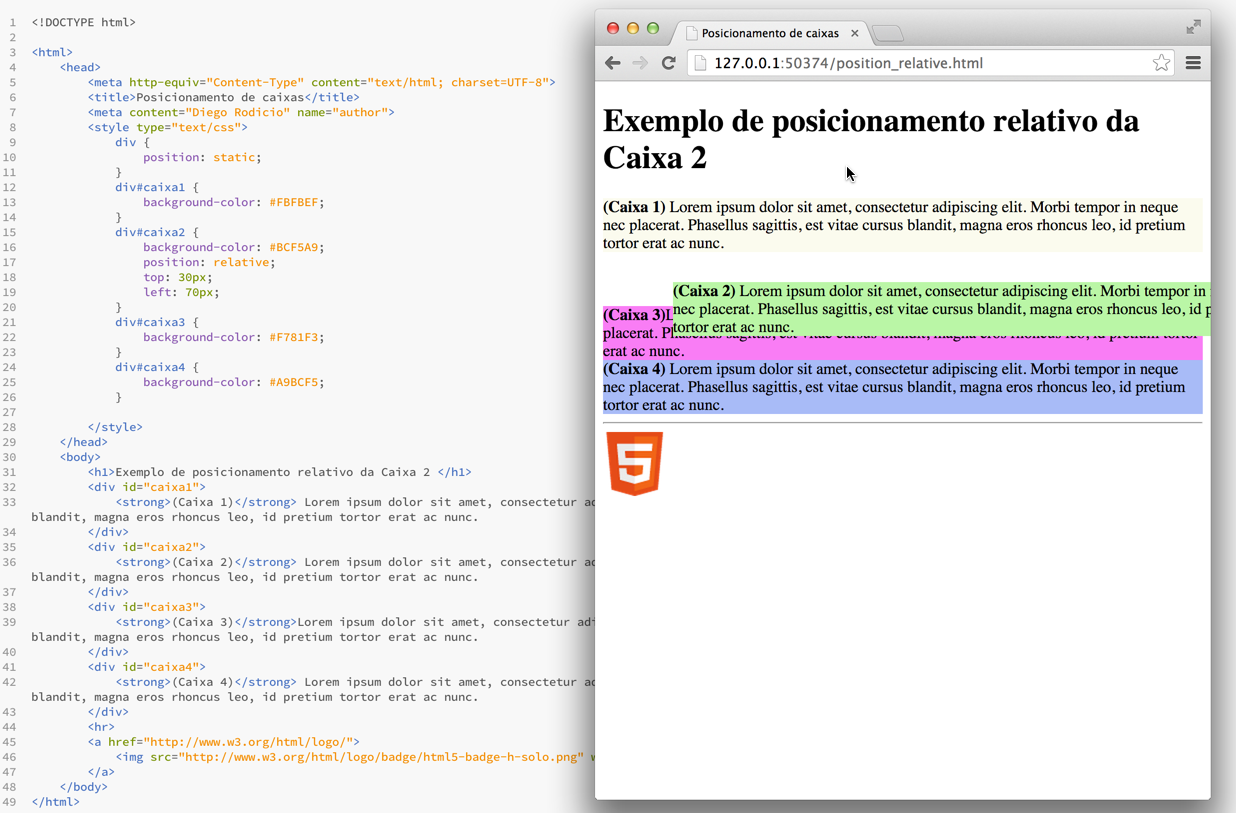Click the fullscreen arrows in the window corner
This screenshot has height=813, width=1236.
click(1193, 27)
